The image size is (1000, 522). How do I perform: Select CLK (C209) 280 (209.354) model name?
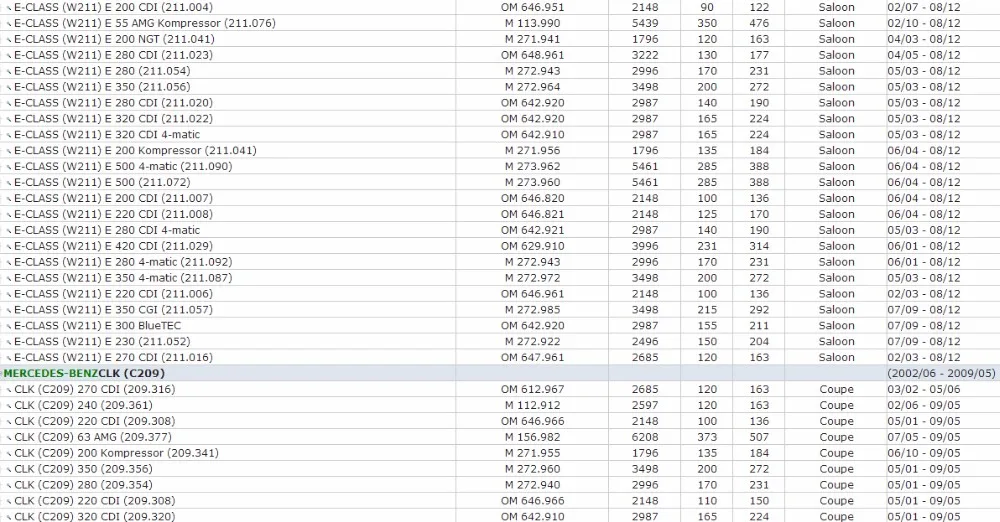click(84, 485)
